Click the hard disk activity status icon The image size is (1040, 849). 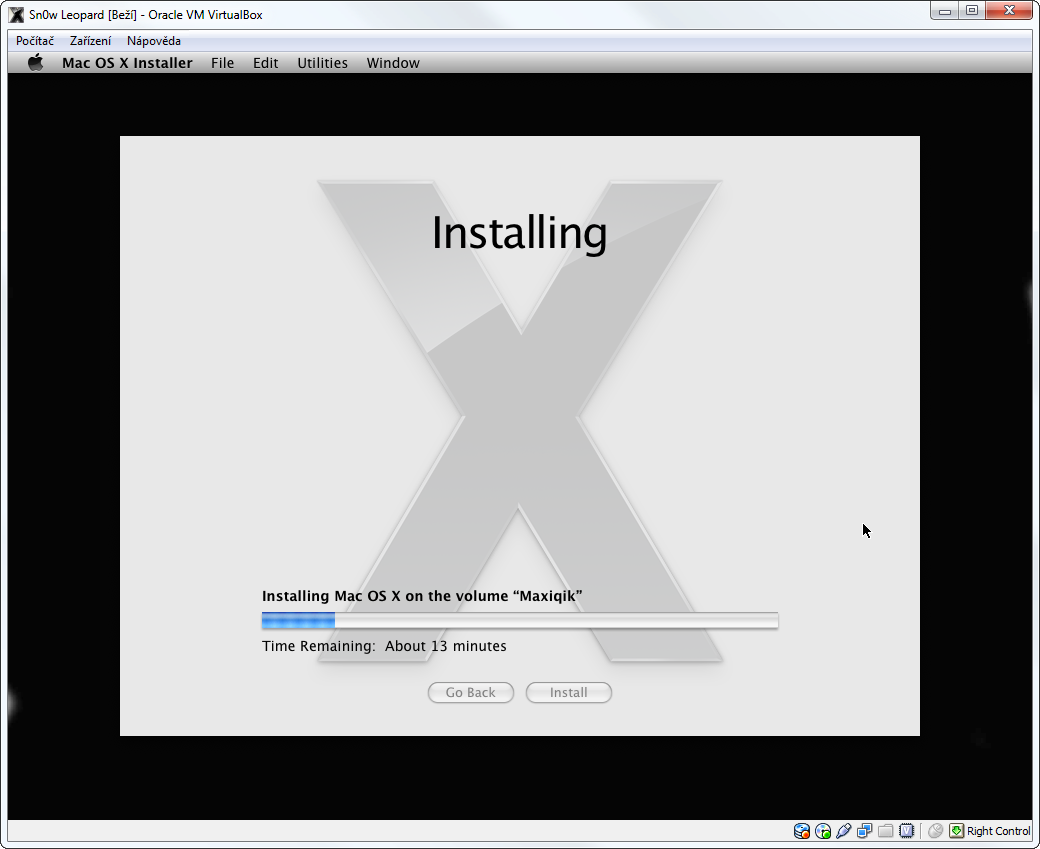pos(801,830)
